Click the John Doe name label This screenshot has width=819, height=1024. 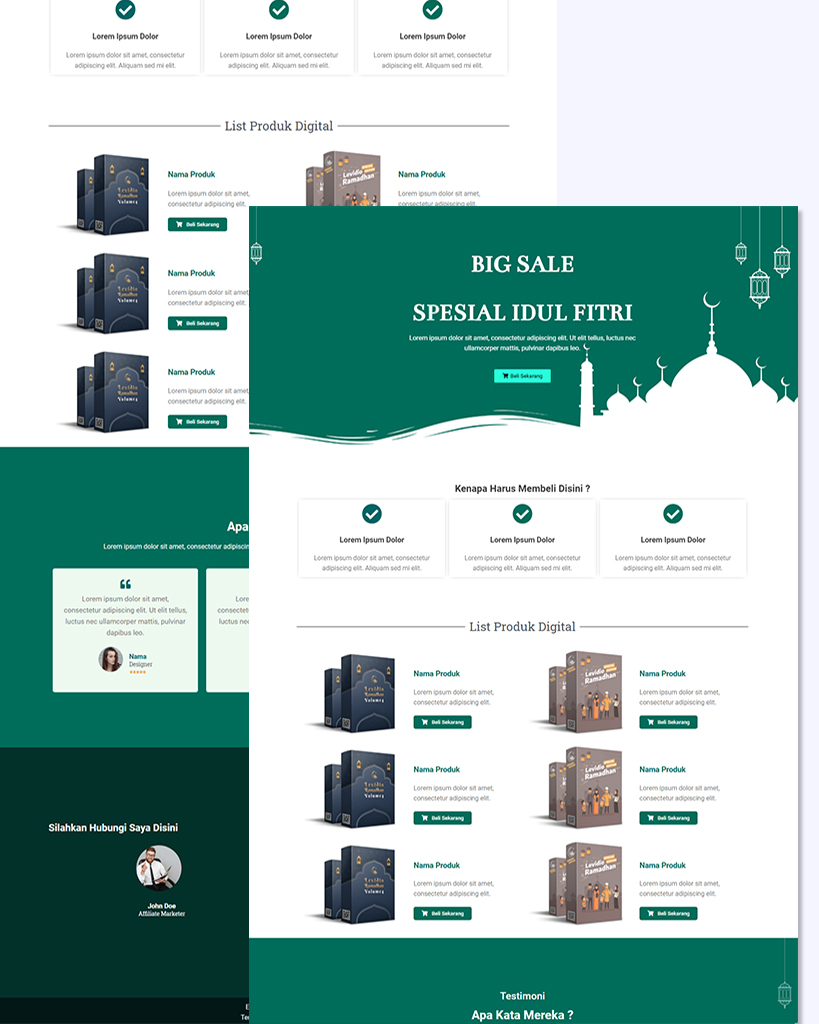point(161,906)
